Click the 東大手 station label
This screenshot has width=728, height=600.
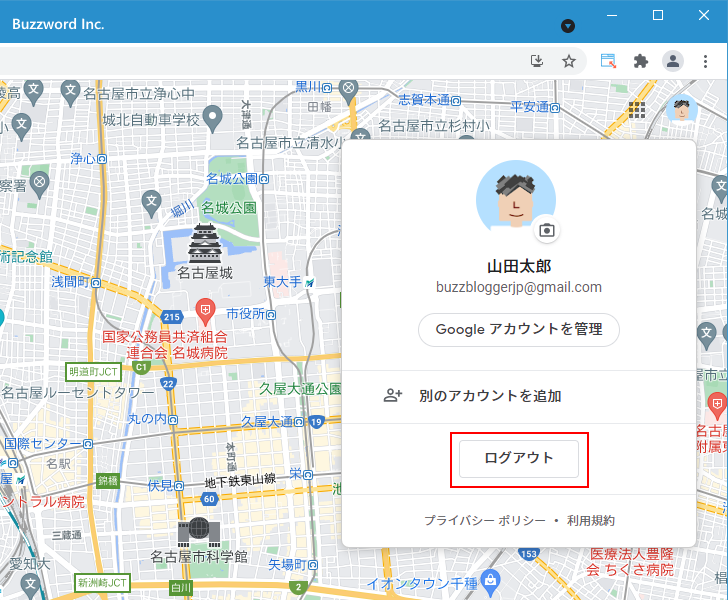coord(289,282)
